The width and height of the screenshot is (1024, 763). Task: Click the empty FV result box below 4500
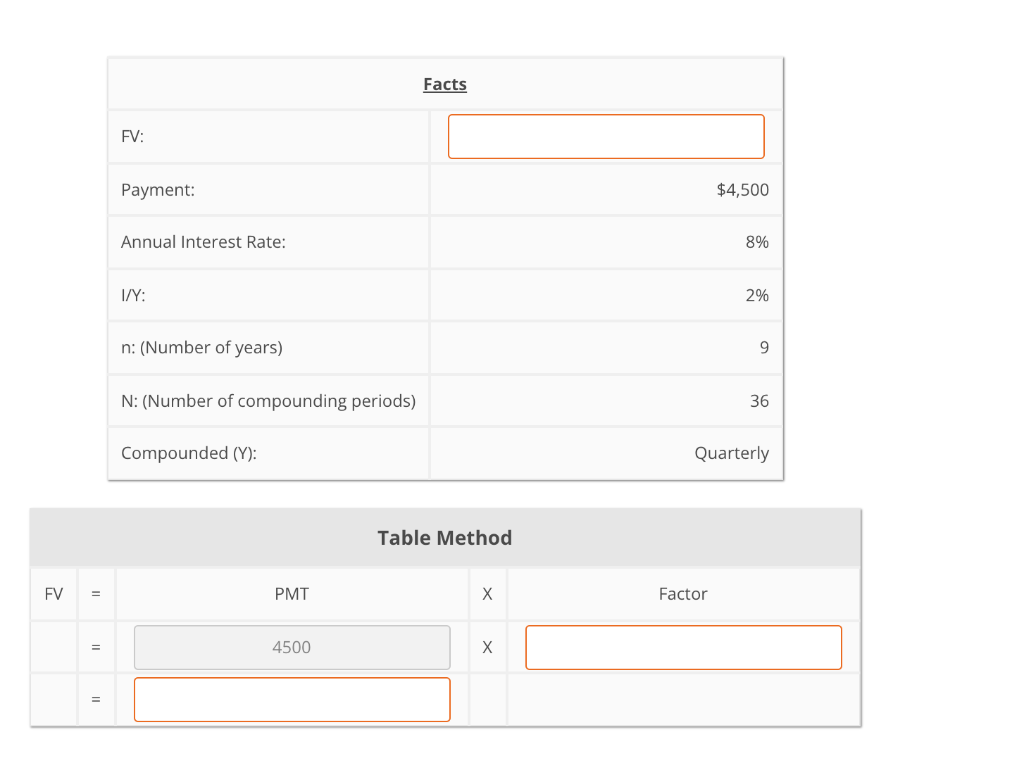click(x=291, y=699)
